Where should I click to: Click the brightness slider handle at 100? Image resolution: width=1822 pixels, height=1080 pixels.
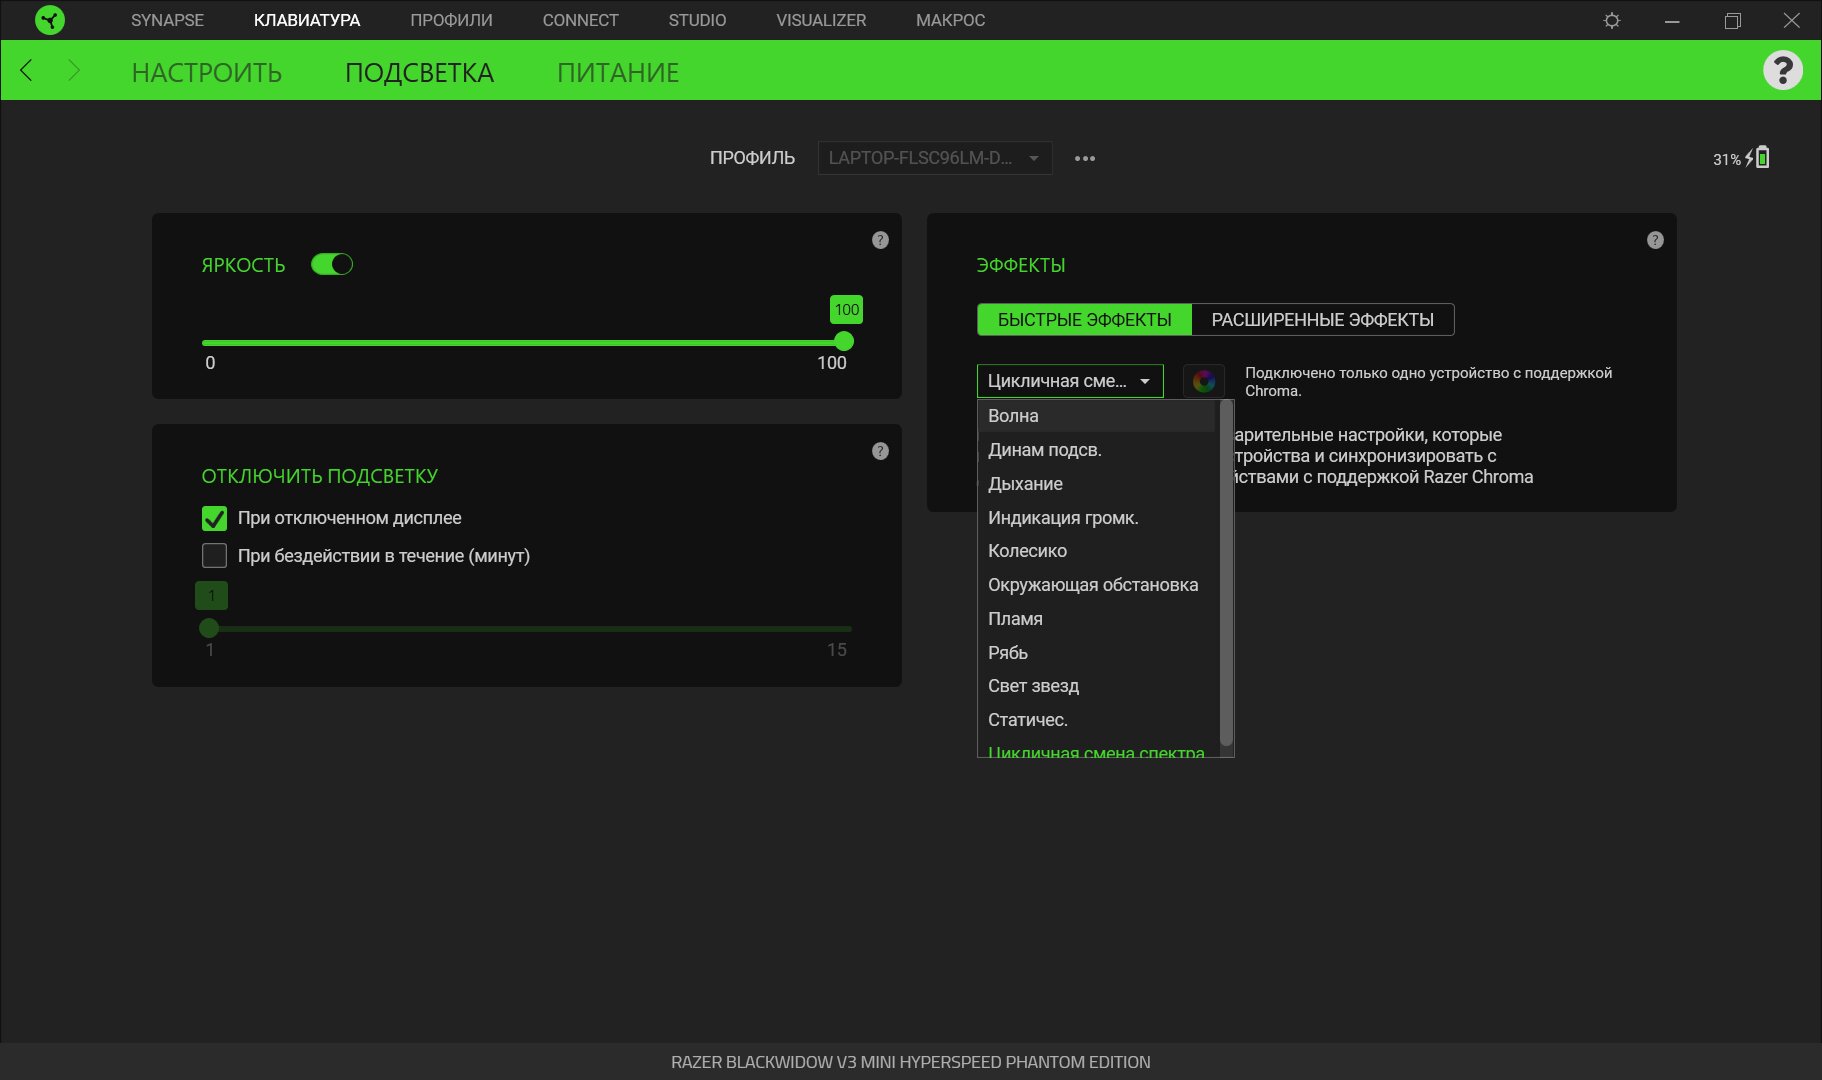(x=844, y=342)
